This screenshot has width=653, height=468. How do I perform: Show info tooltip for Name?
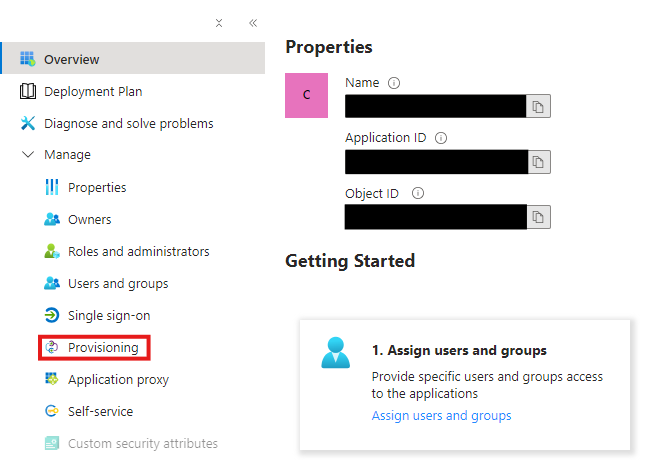point(394,83)
